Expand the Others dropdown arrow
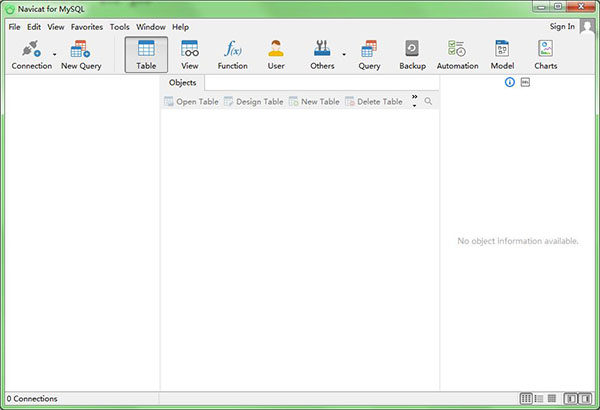Viewport: 600px width, 410px height. tap(344, 55)
